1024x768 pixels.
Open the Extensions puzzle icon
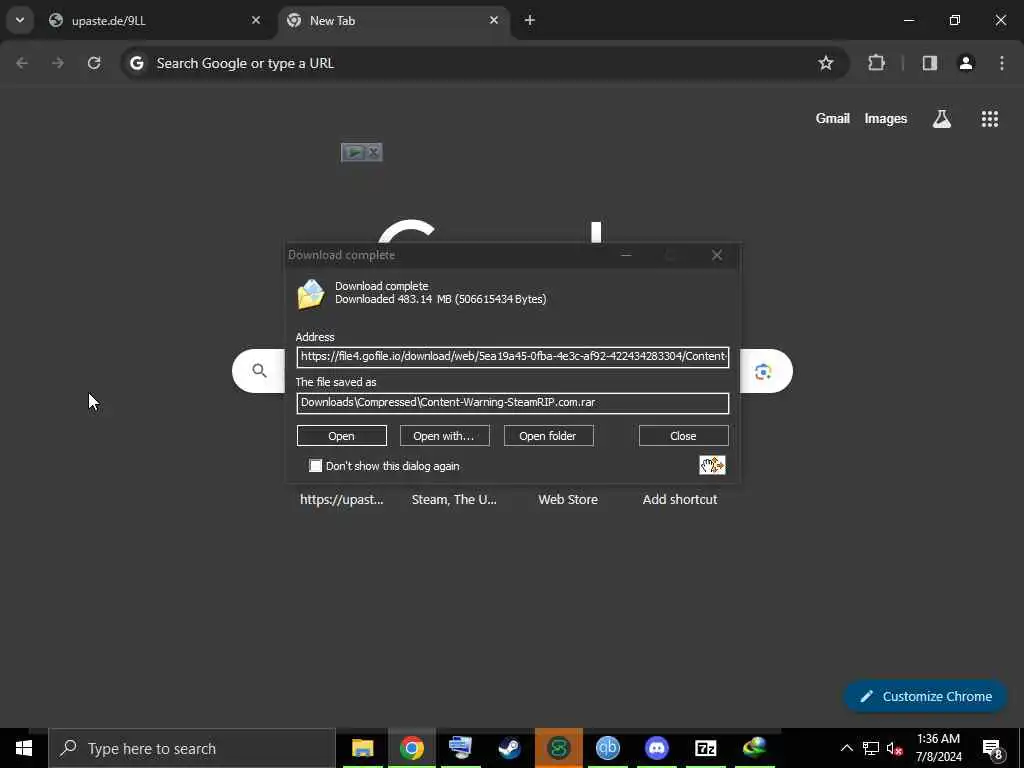[876, 63]
